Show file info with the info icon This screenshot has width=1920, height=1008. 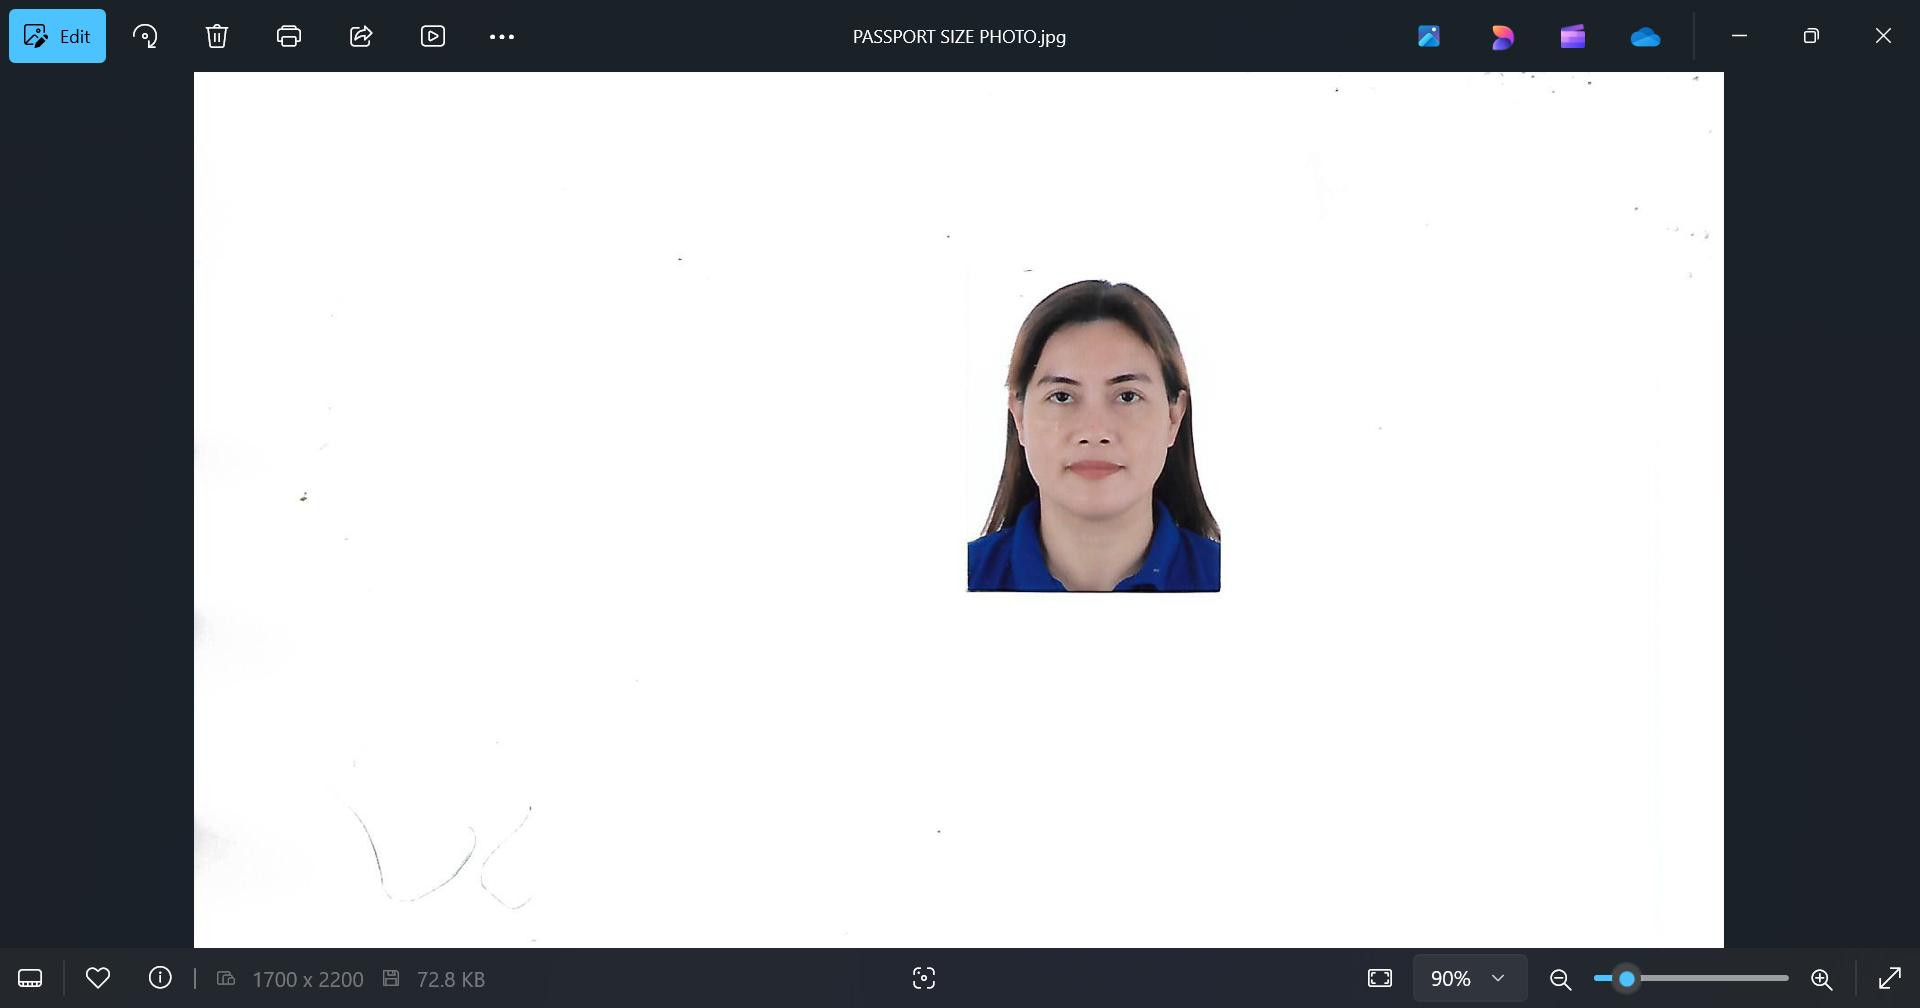point(160,978)
